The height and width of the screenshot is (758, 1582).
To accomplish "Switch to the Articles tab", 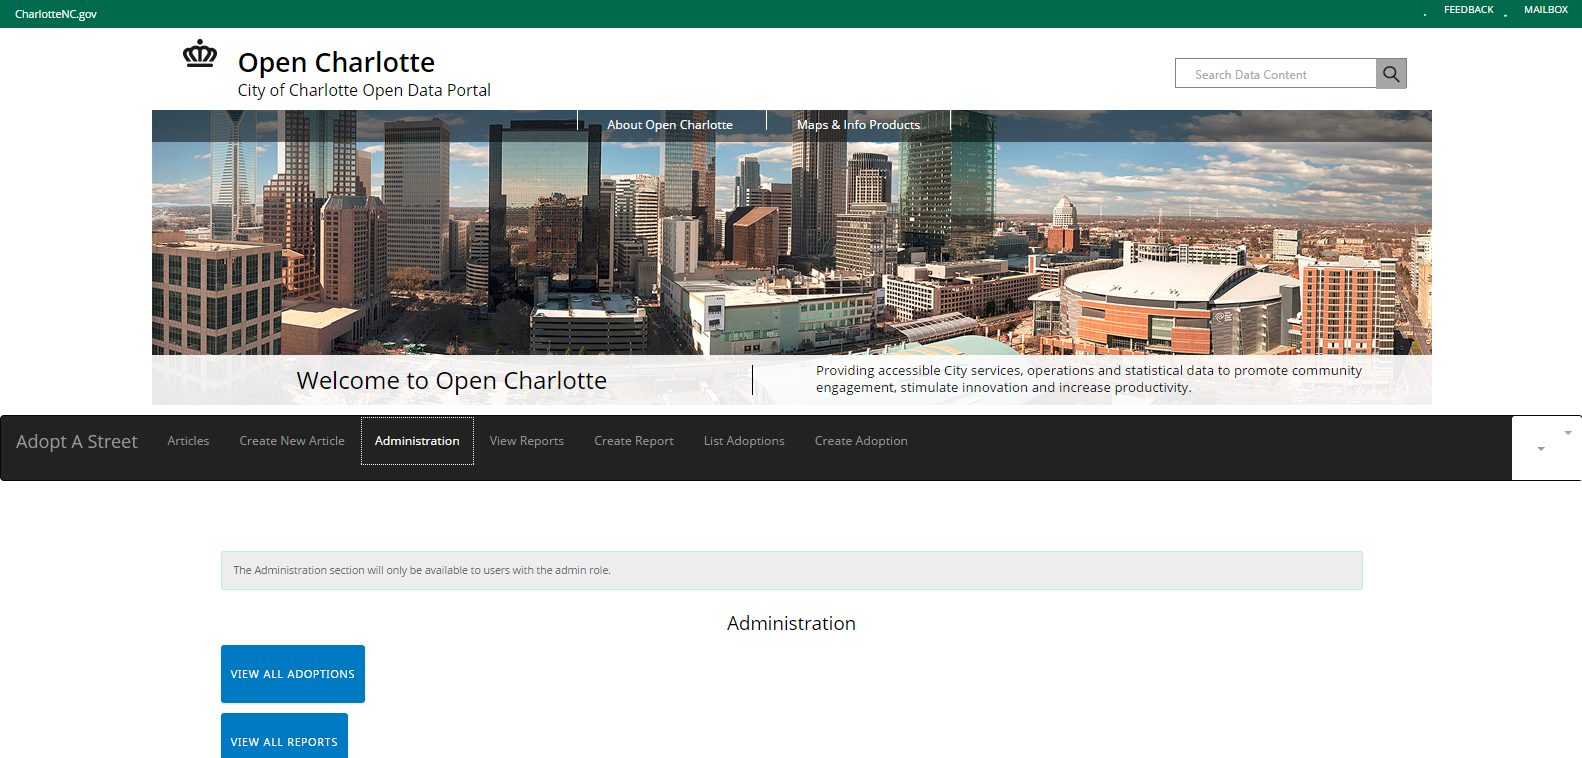I will pos(188,441).
